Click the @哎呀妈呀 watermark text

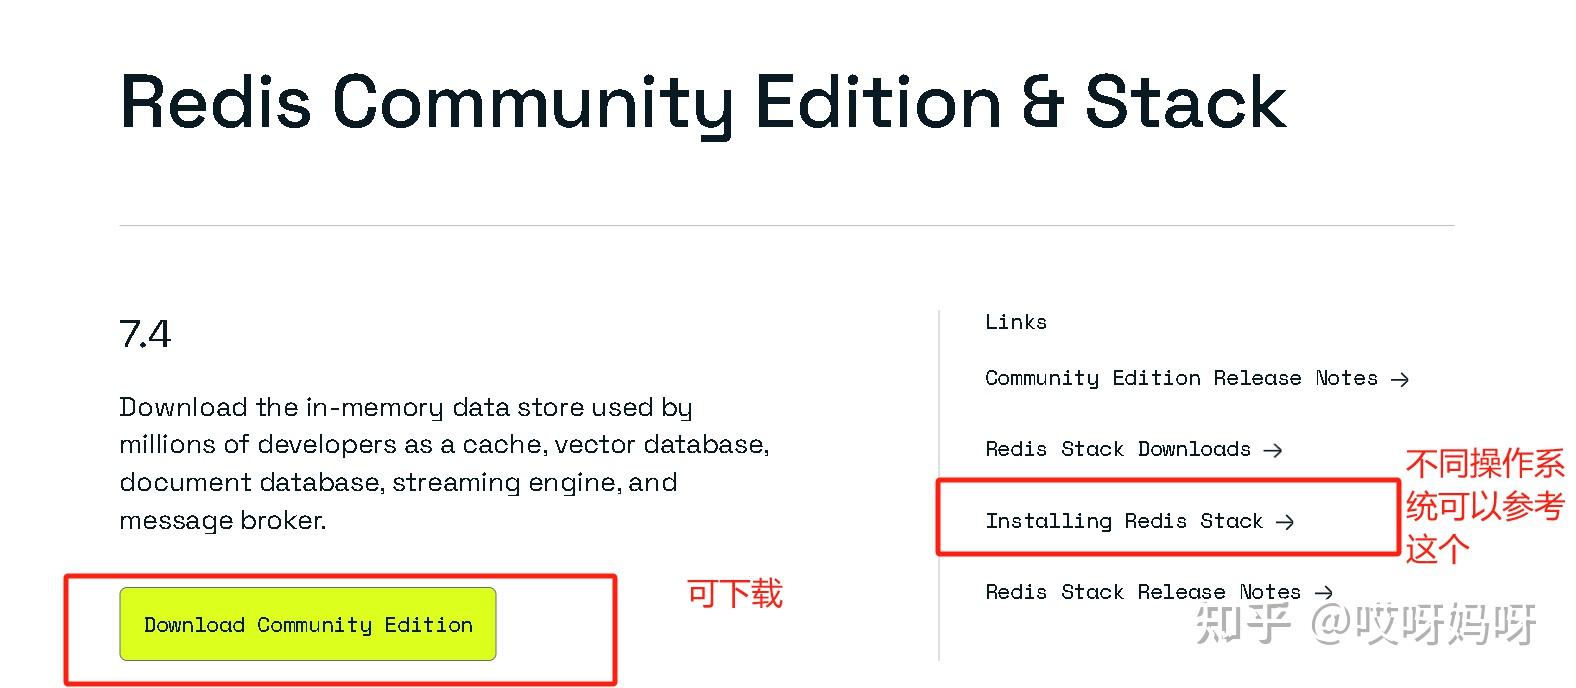(x=1418, y=626)
